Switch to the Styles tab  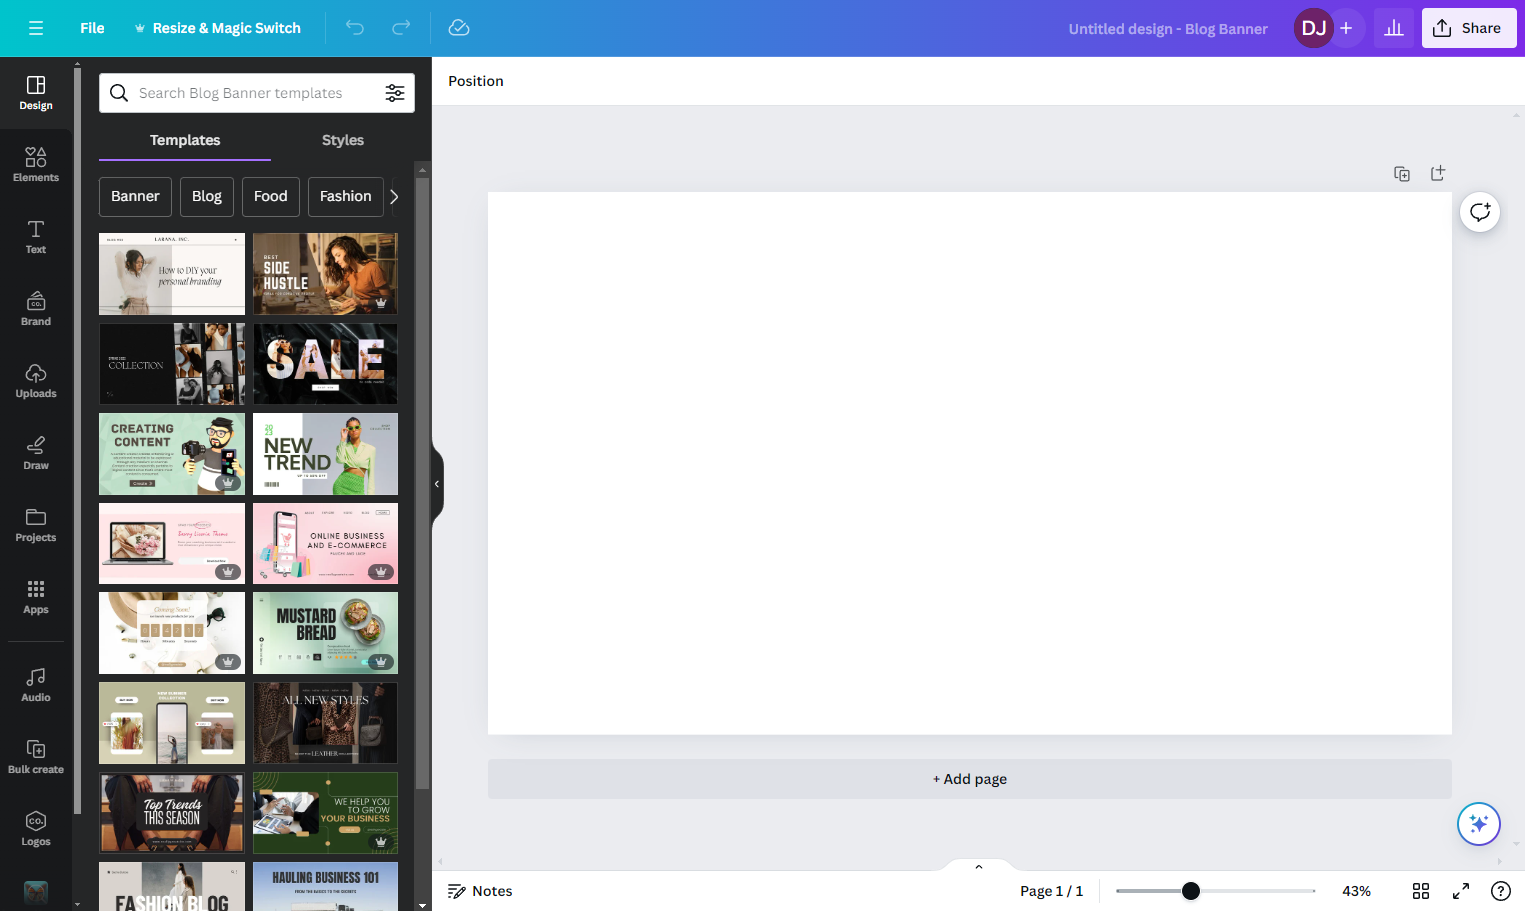[343, 140]
